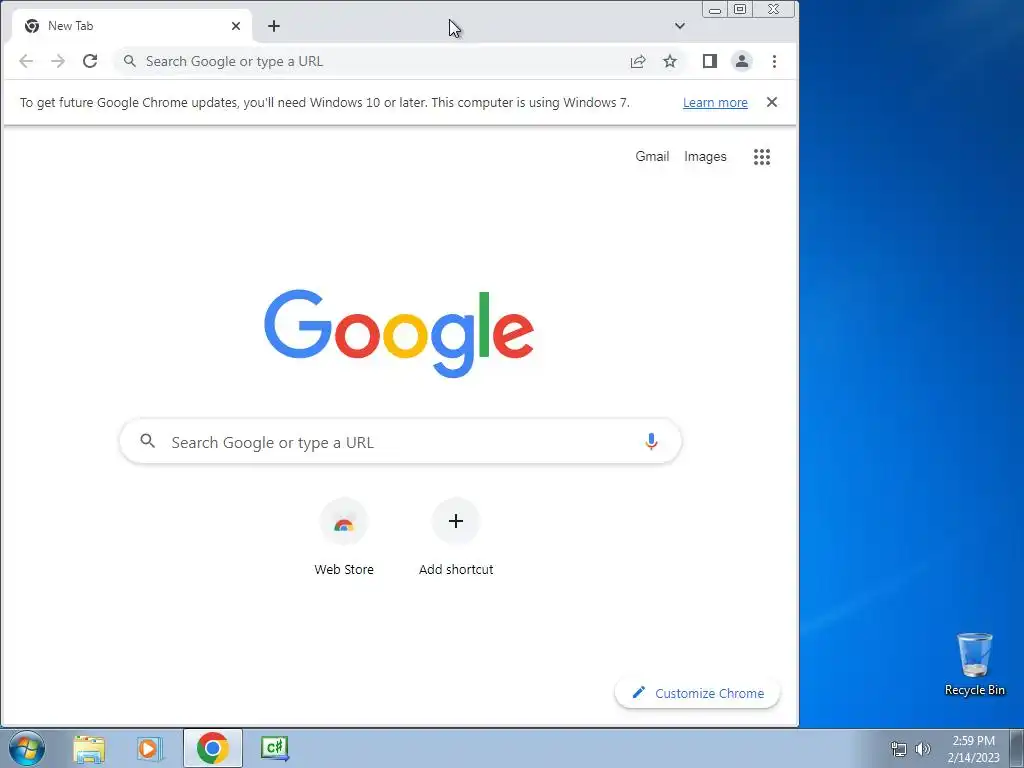Open Gmail link

pos(652,157)
